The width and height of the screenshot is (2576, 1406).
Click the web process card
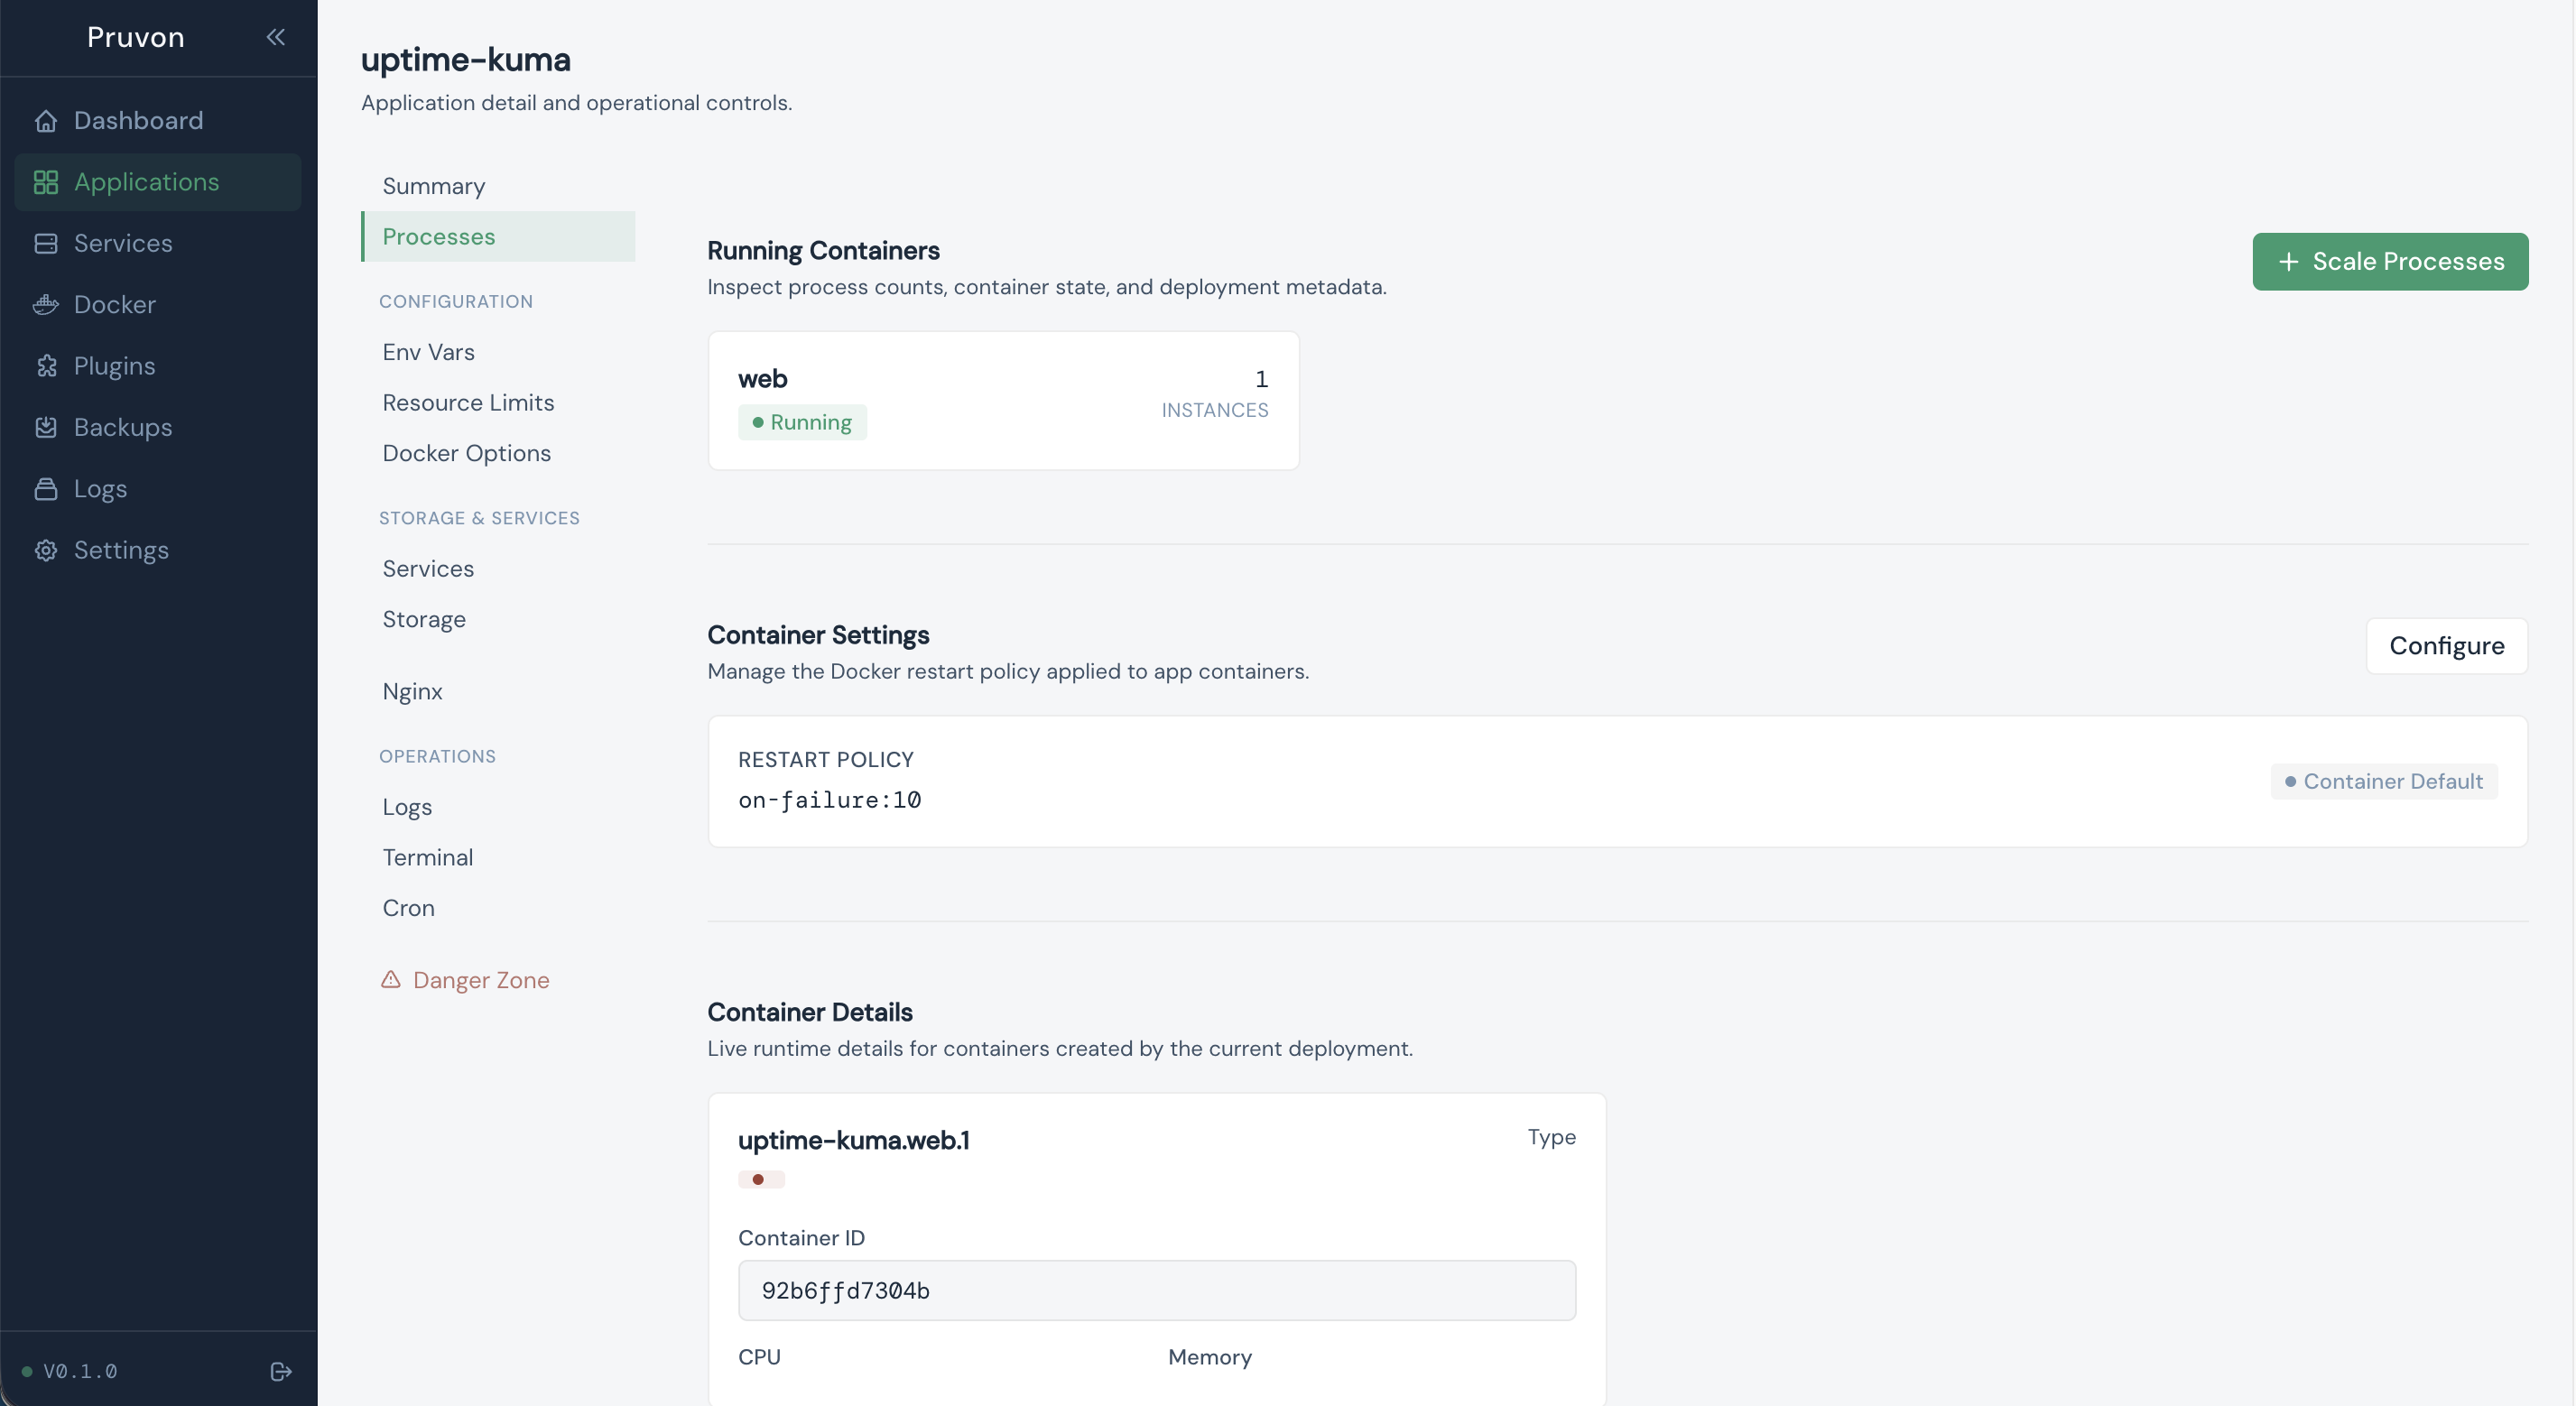(1003, 401)
